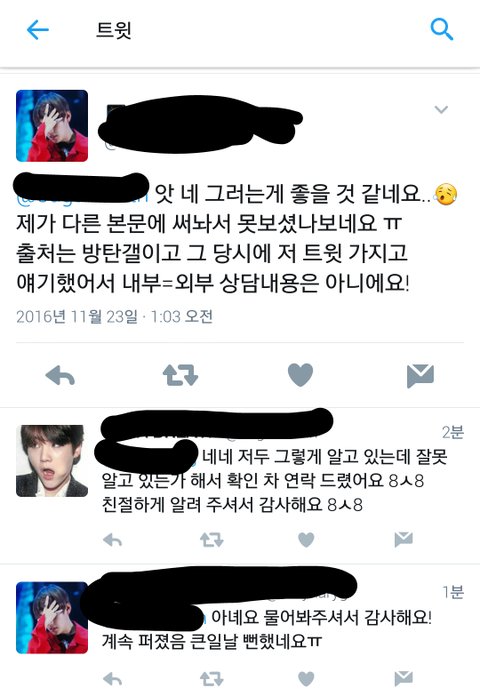Viewport: 480px width, 696px height.
Task: Share the 1분 tweet by message
Action: click(x=404, y=678)
